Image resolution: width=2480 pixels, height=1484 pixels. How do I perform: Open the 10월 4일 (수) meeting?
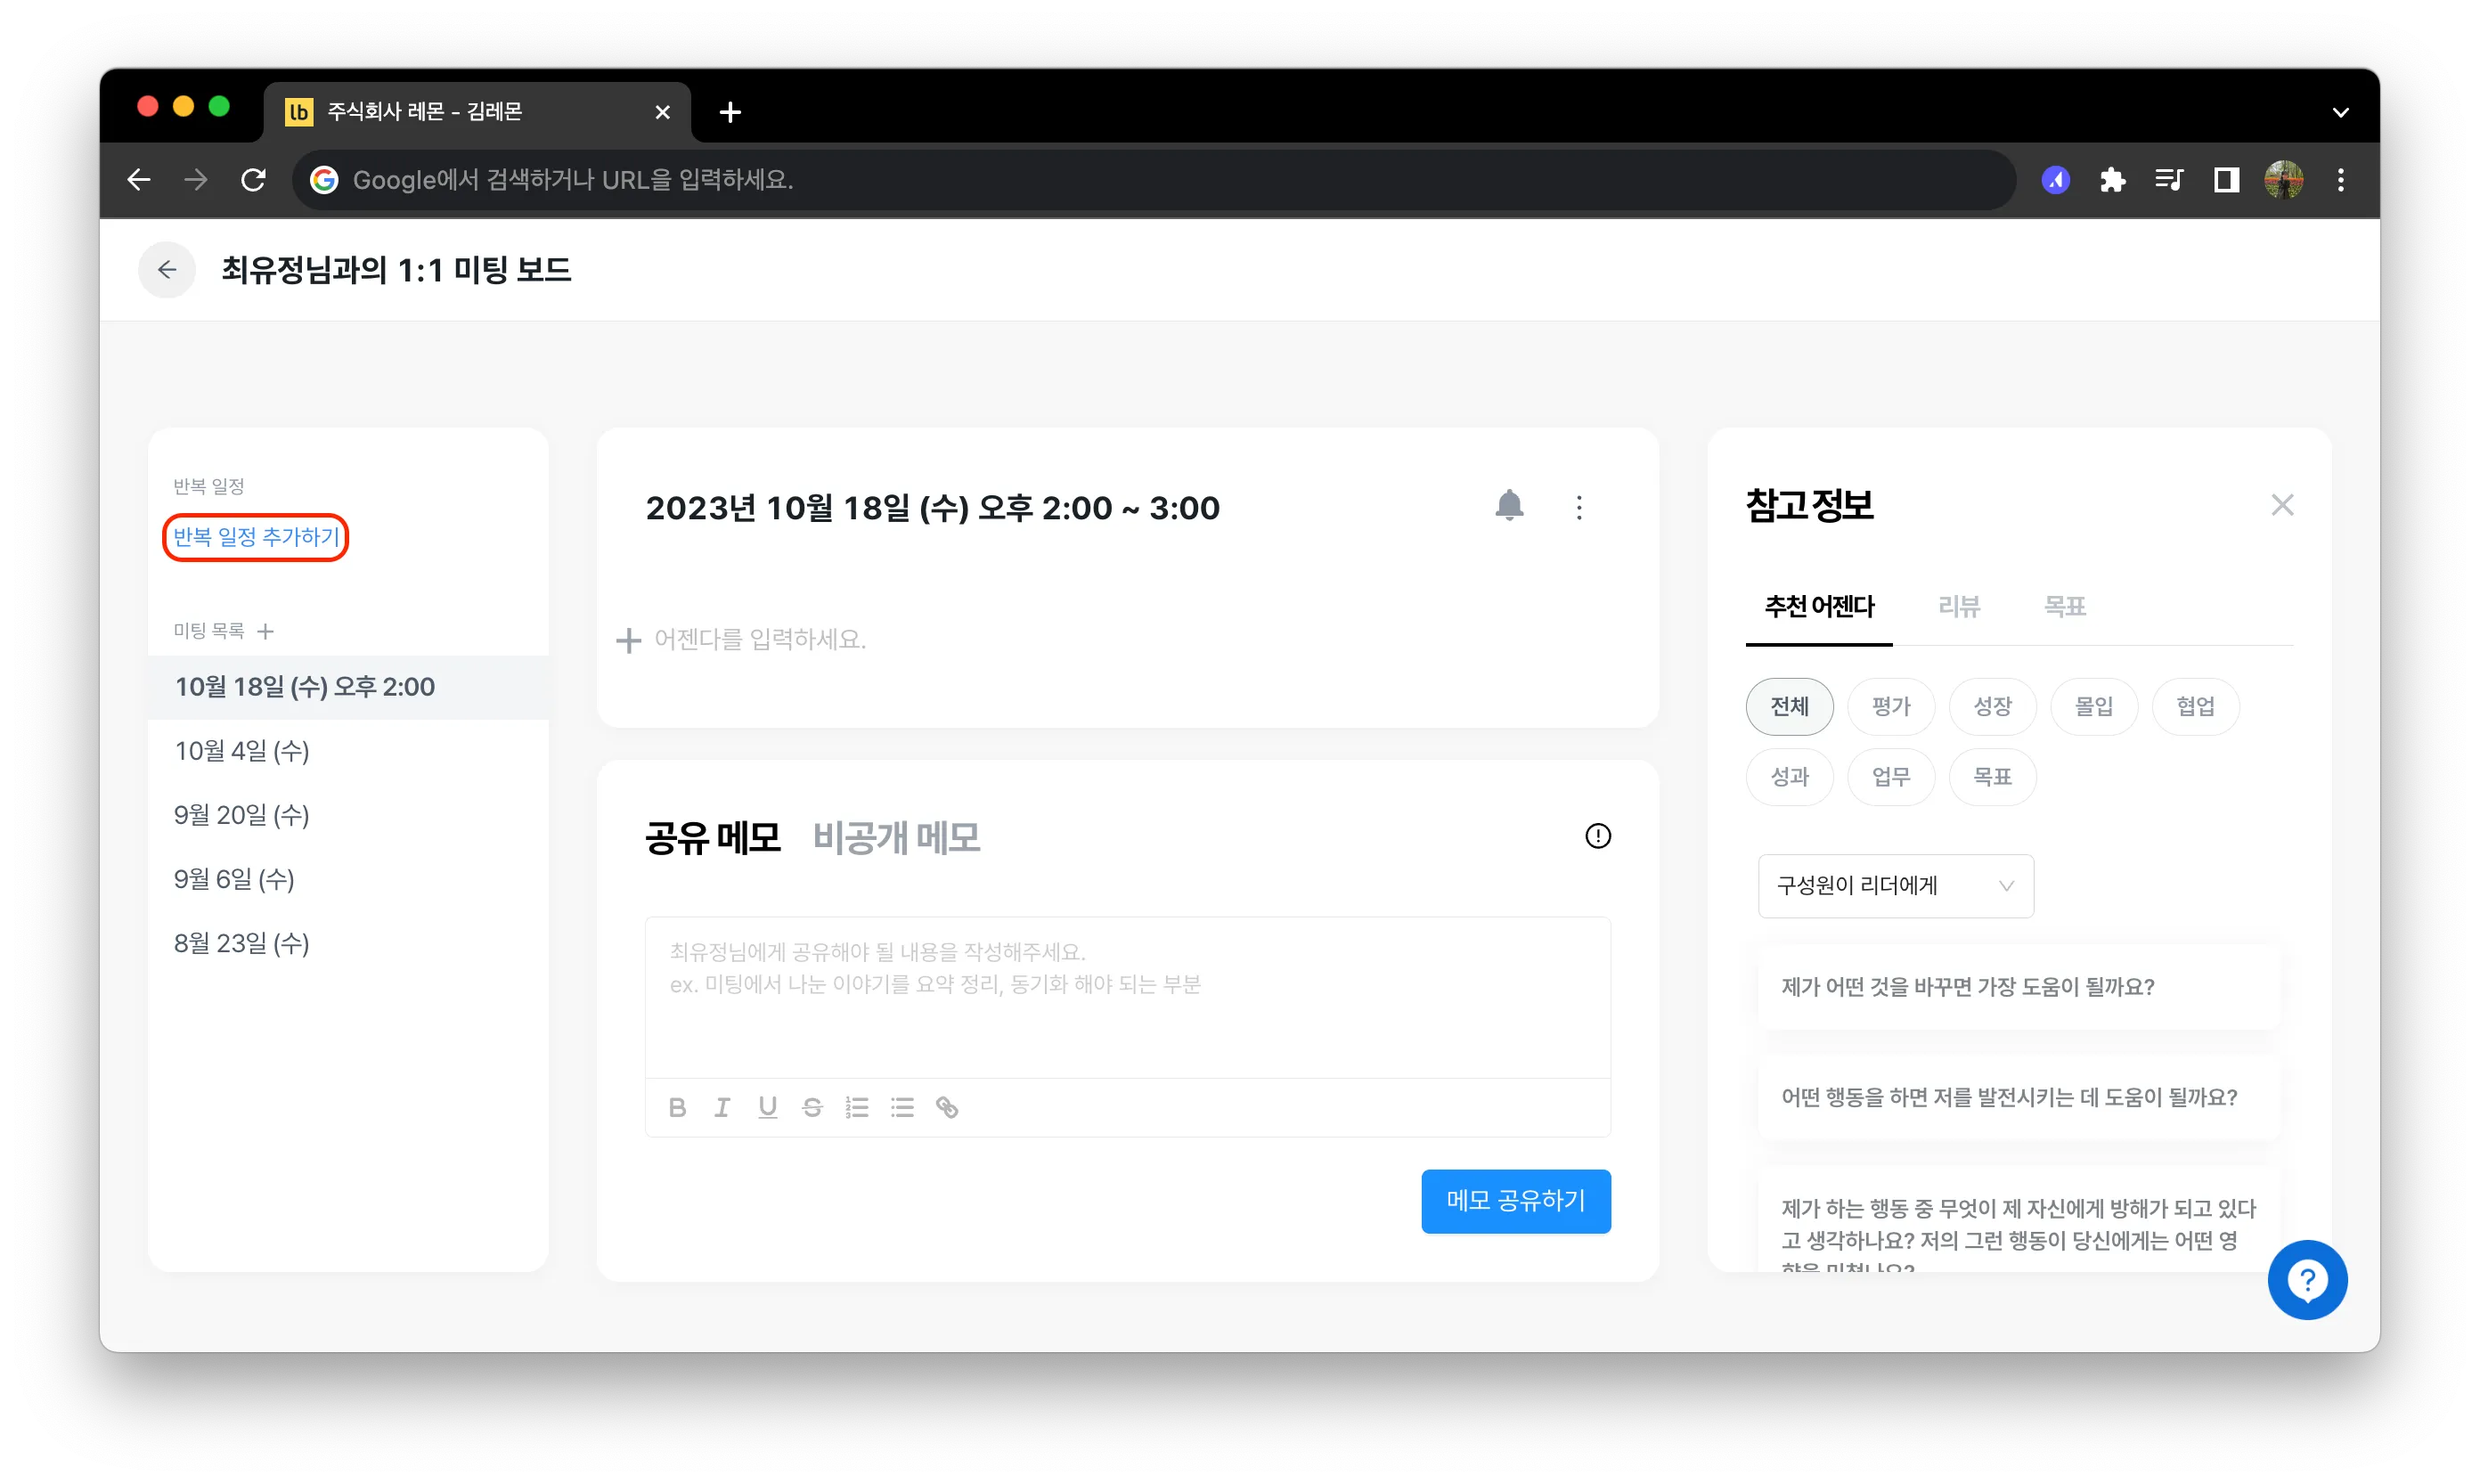coord(348,751)
